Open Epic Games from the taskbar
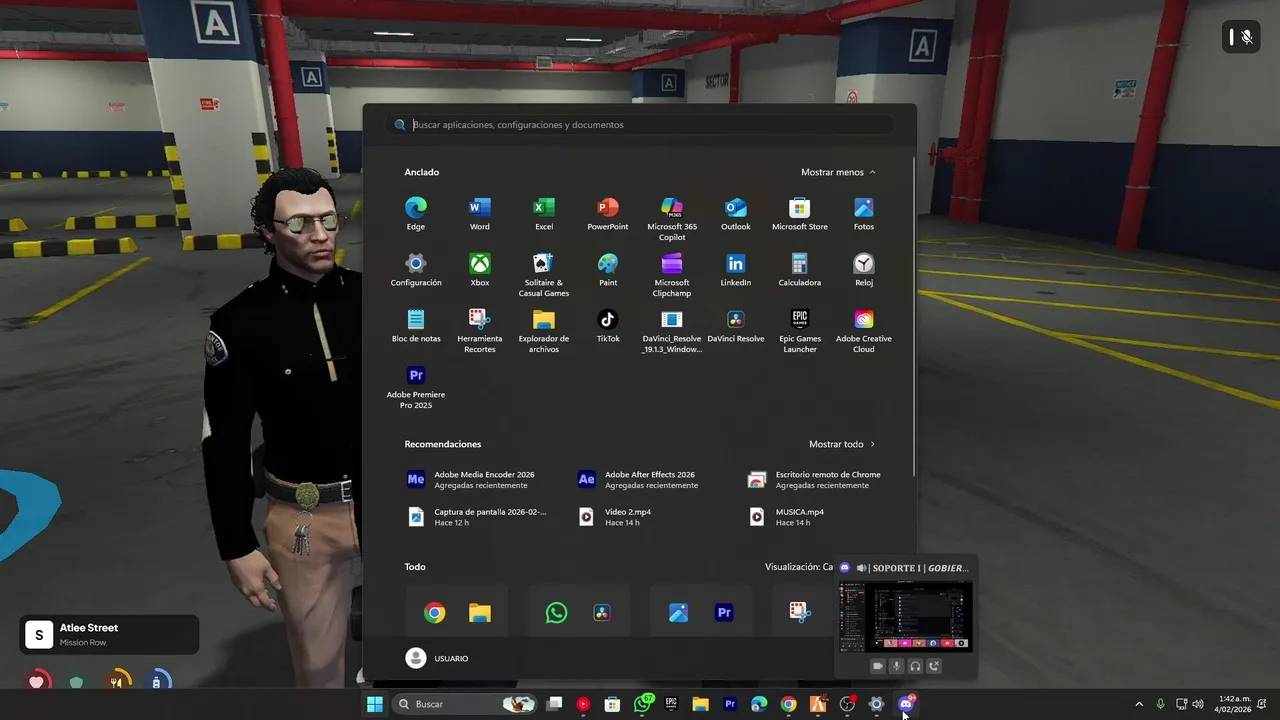Viewport: 1280px width, 720px height. tap(671, 704)
